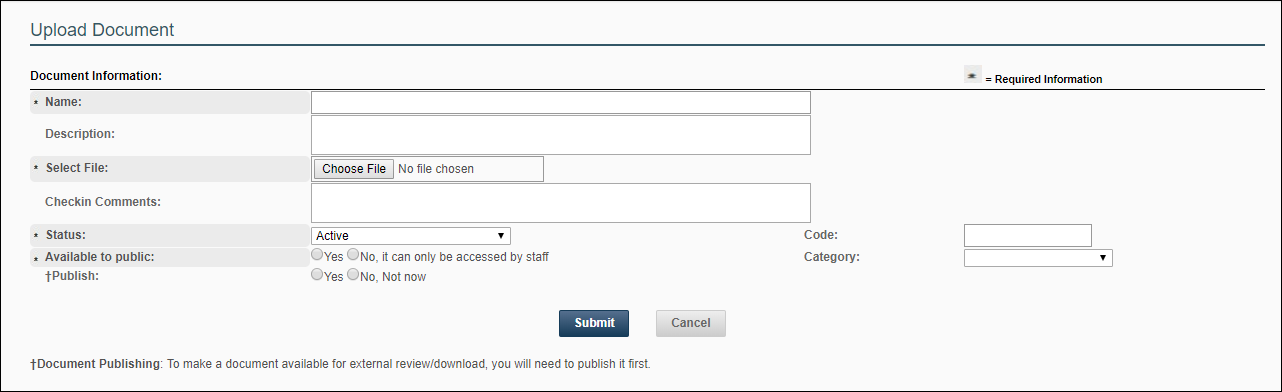
Task: Click the Status required asterisk marker
Action: coord(37,236)
